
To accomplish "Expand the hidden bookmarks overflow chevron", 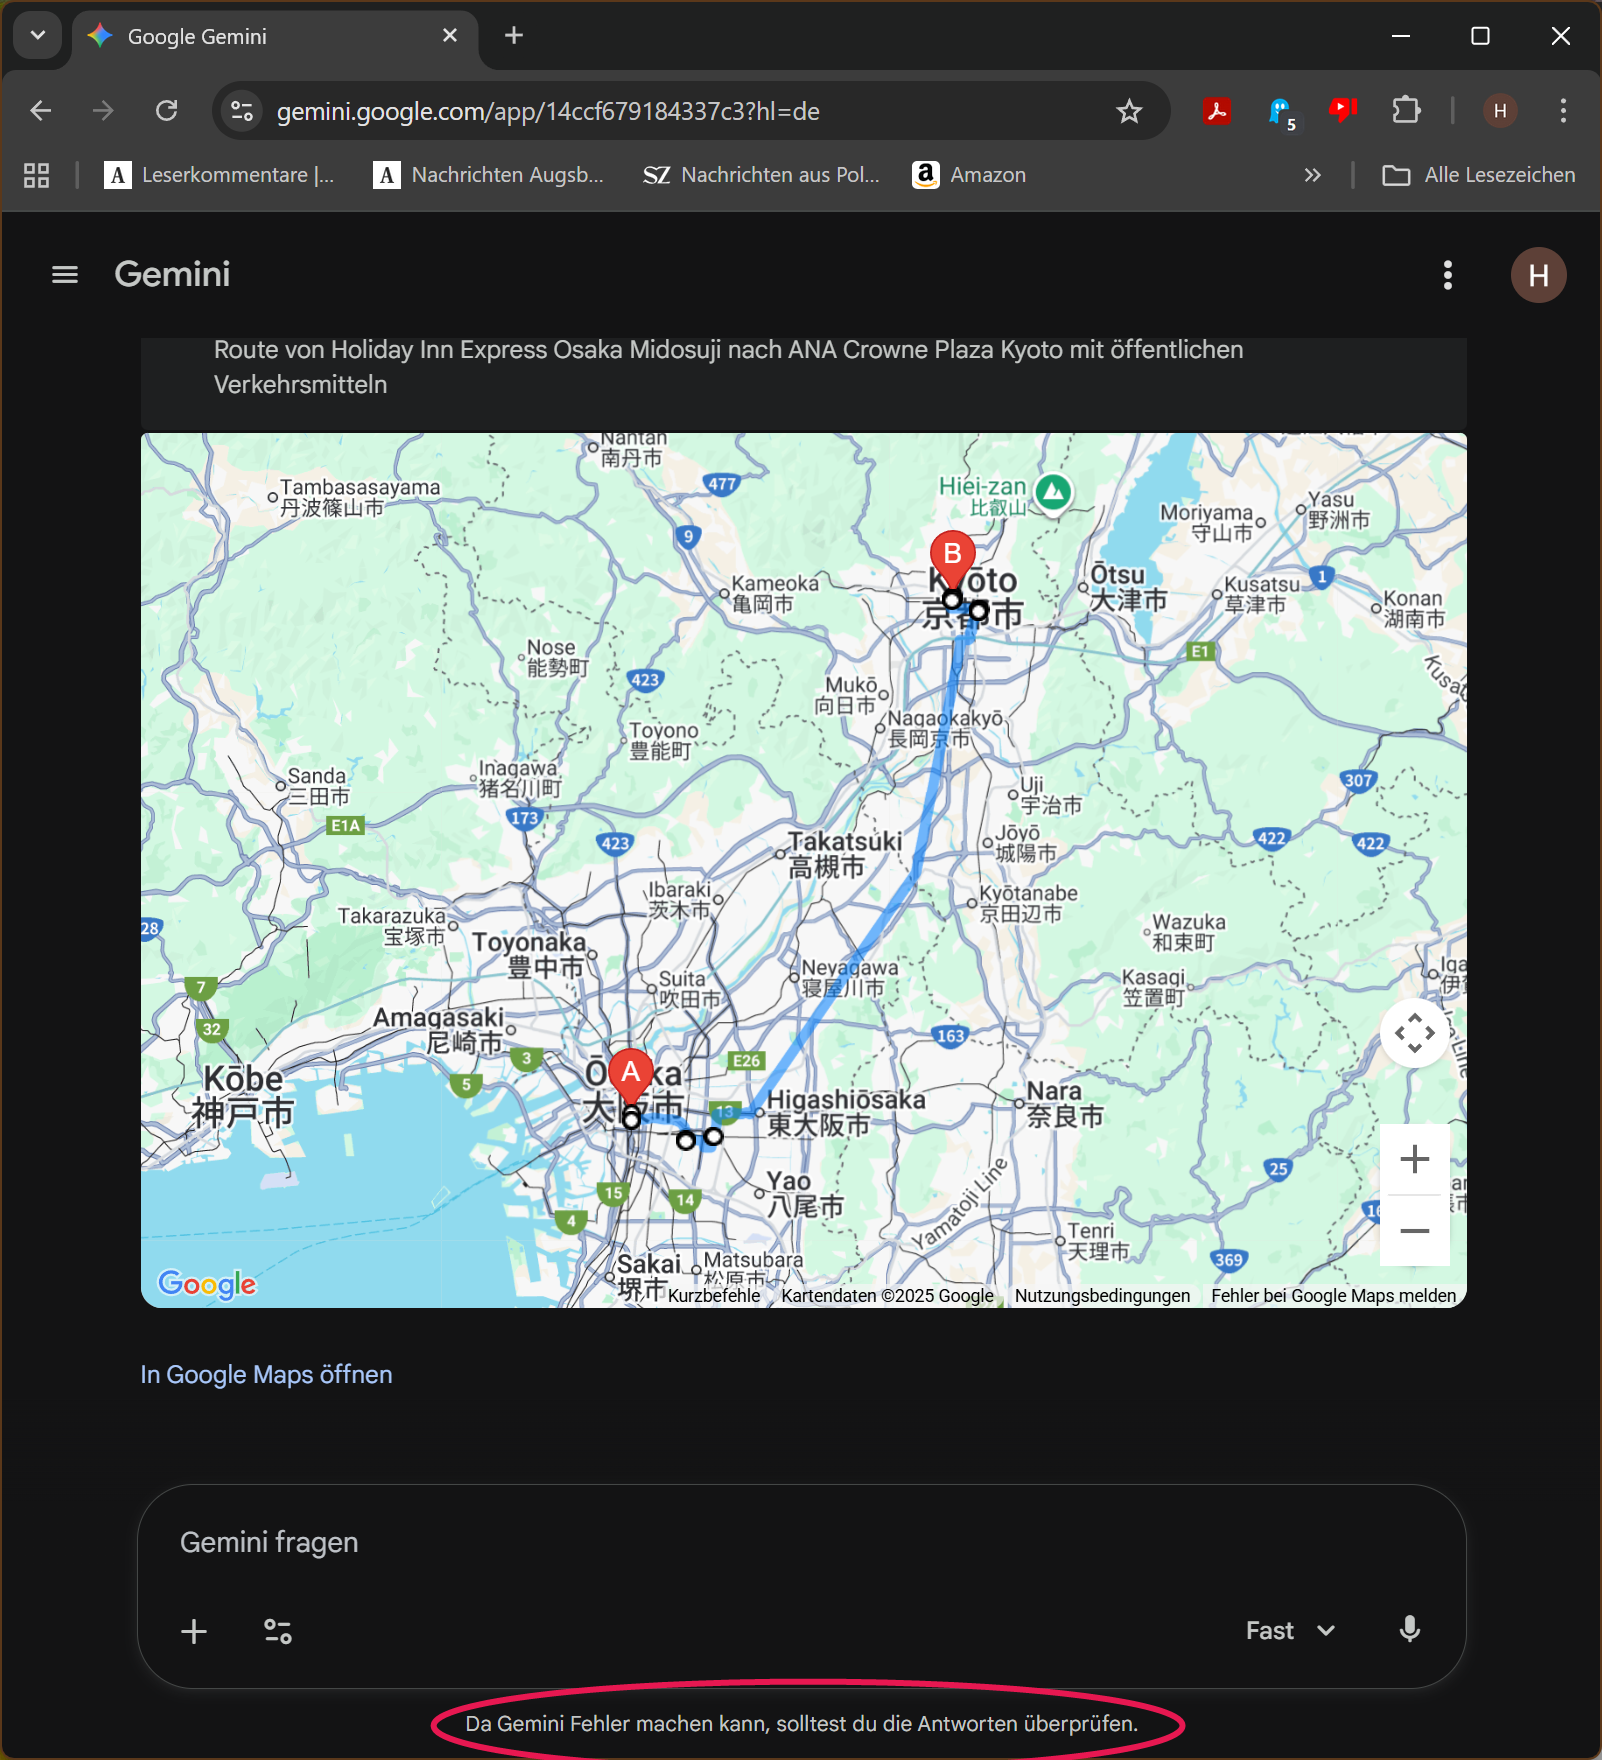I will pyautogui.click(x=1312, y=176).
